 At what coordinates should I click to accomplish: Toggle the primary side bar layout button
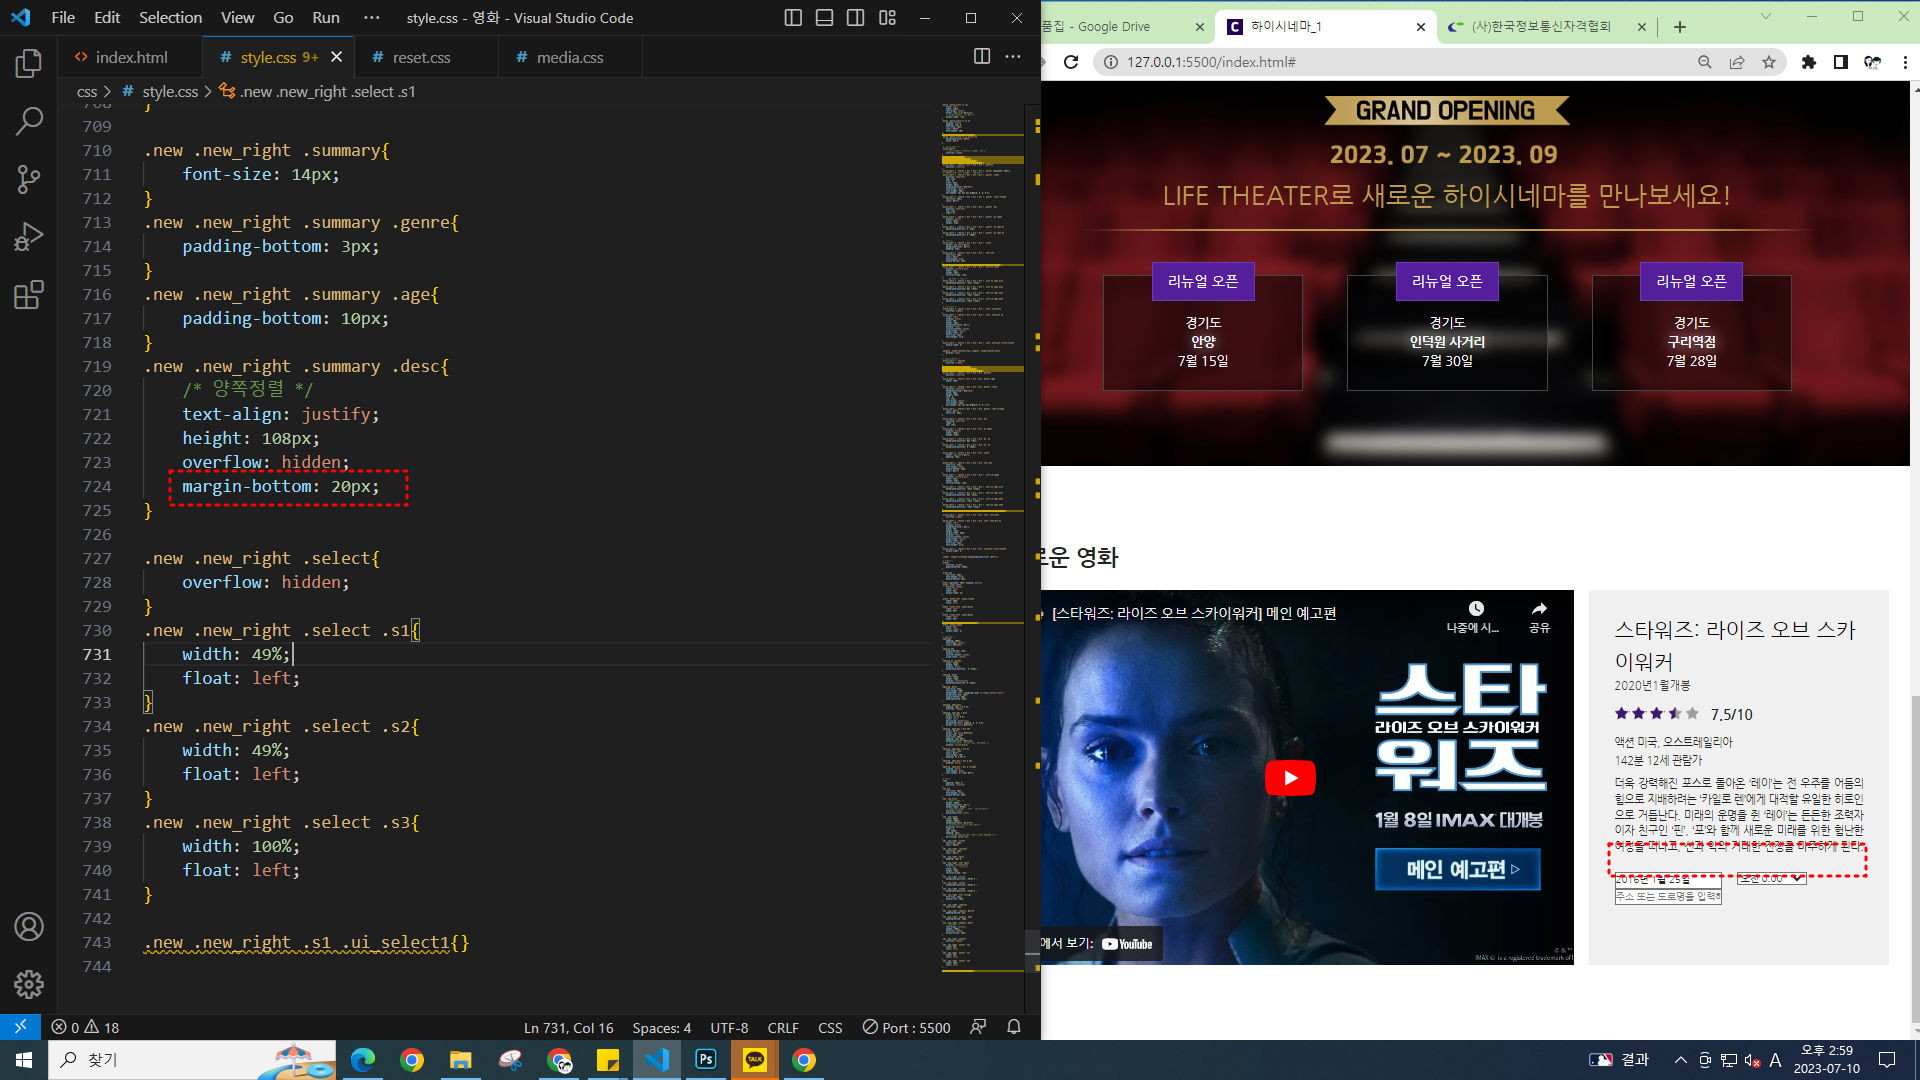click(x=793, y=18)
